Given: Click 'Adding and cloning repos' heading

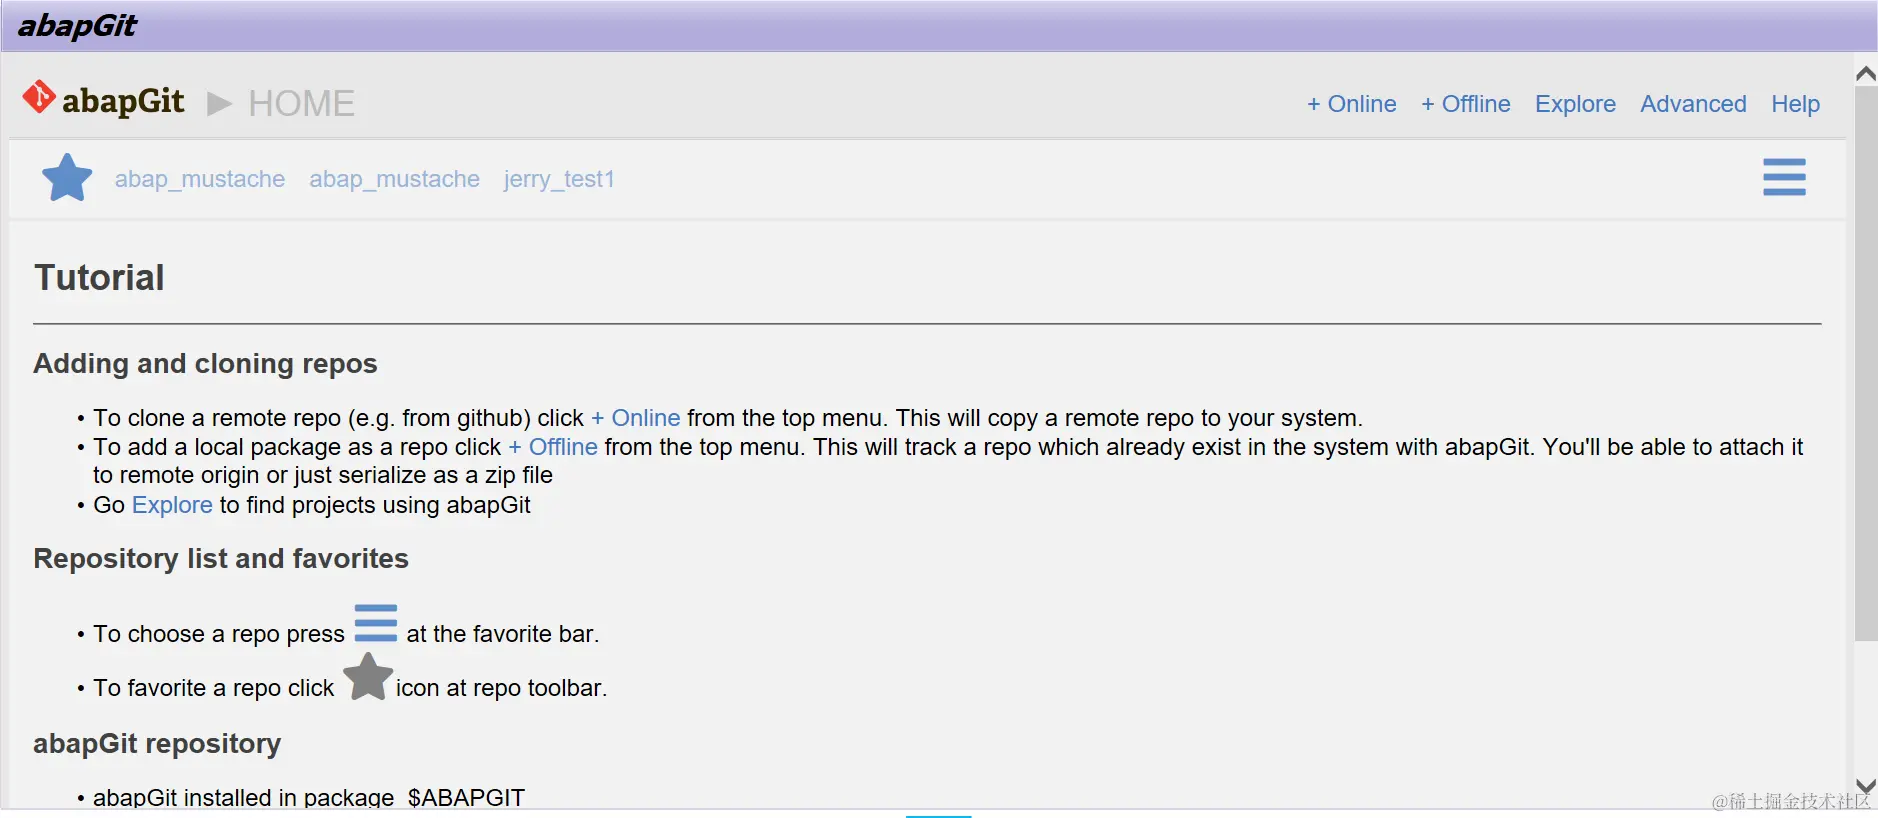Looking at the screenshot, I should click(x=205, y=363).
